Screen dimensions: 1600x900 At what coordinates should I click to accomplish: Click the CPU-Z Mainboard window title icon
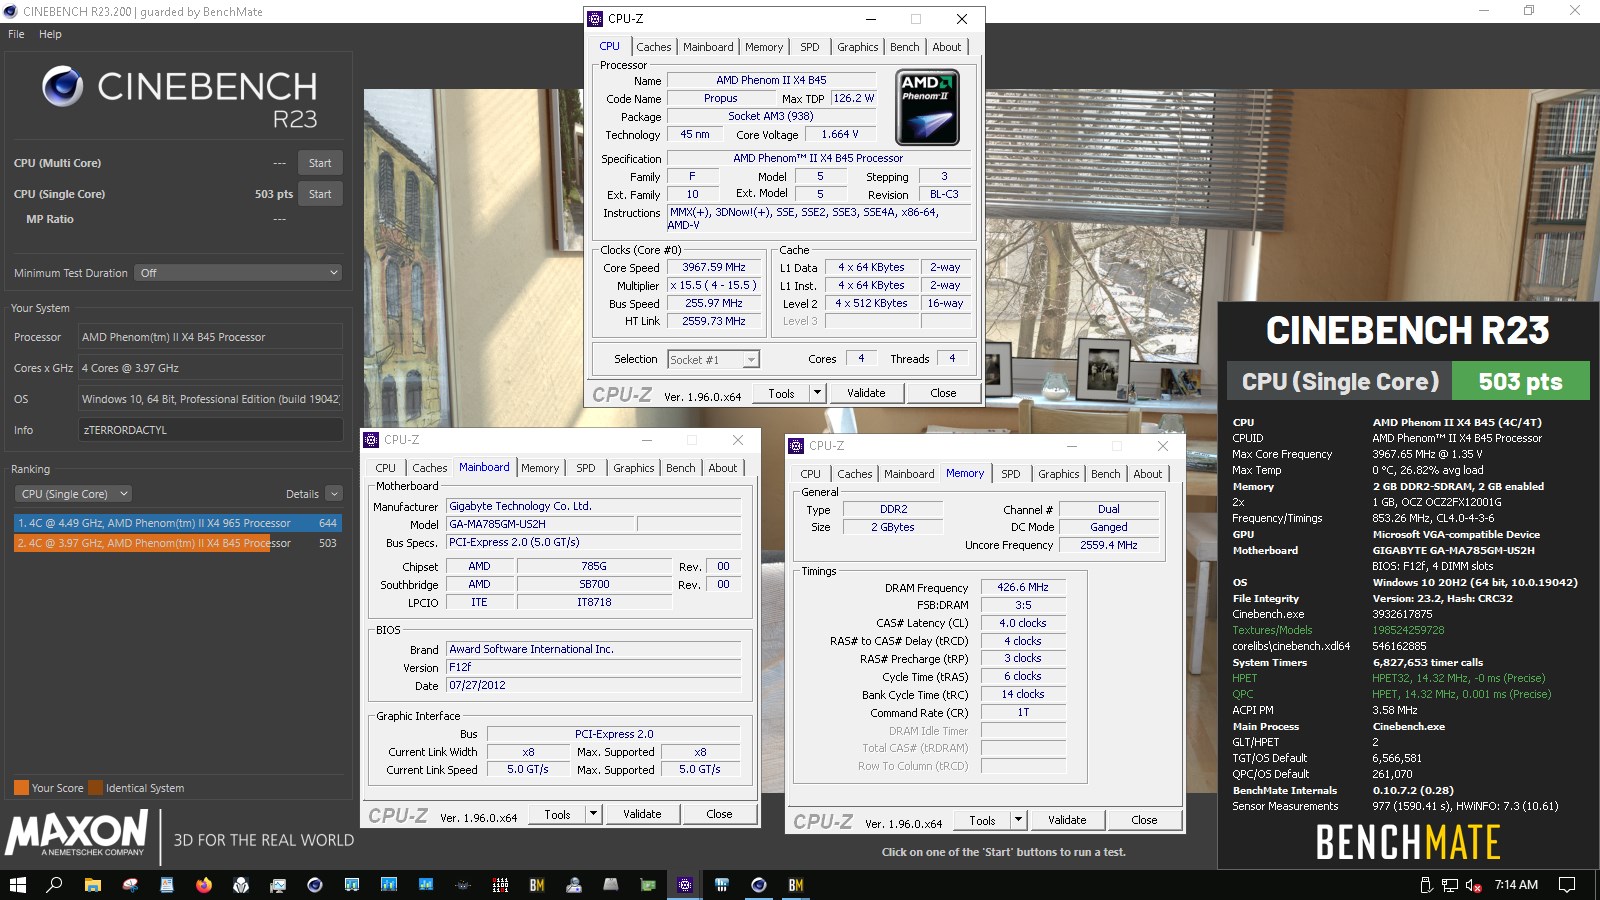click(x=371, y=440)
